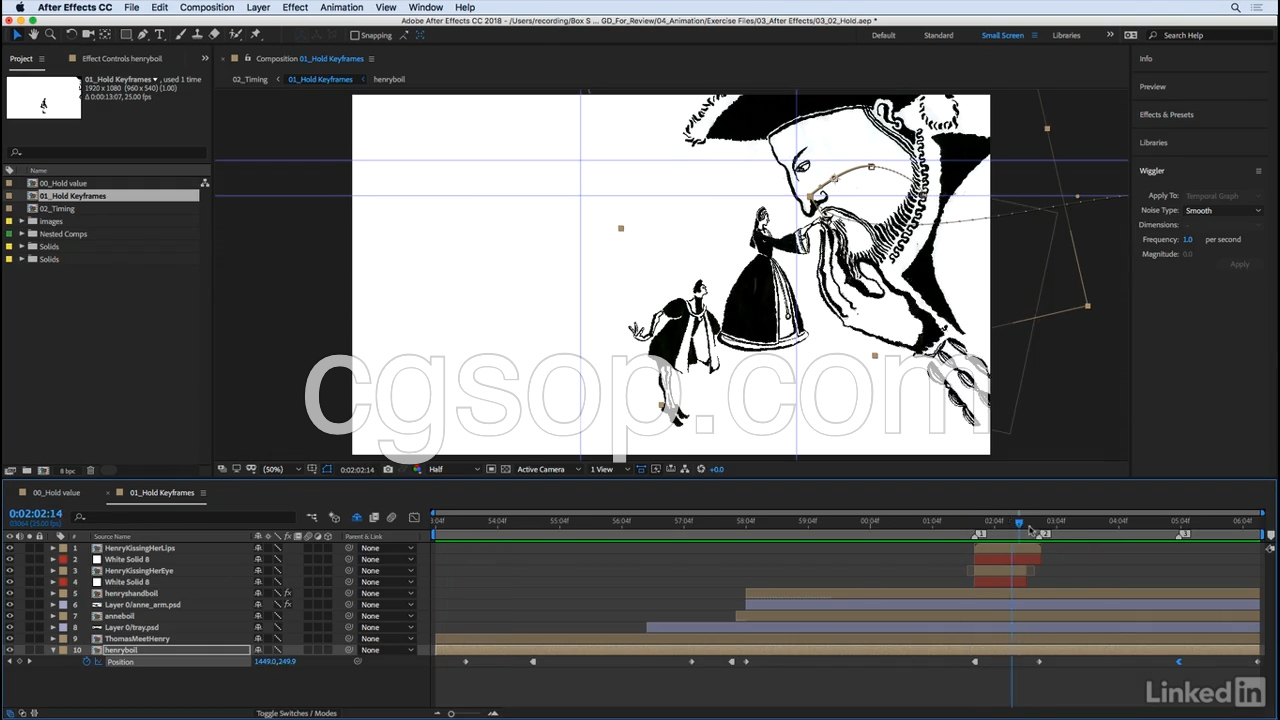Click the Search Help field

pyautogui.click(x=1212, y=35)
